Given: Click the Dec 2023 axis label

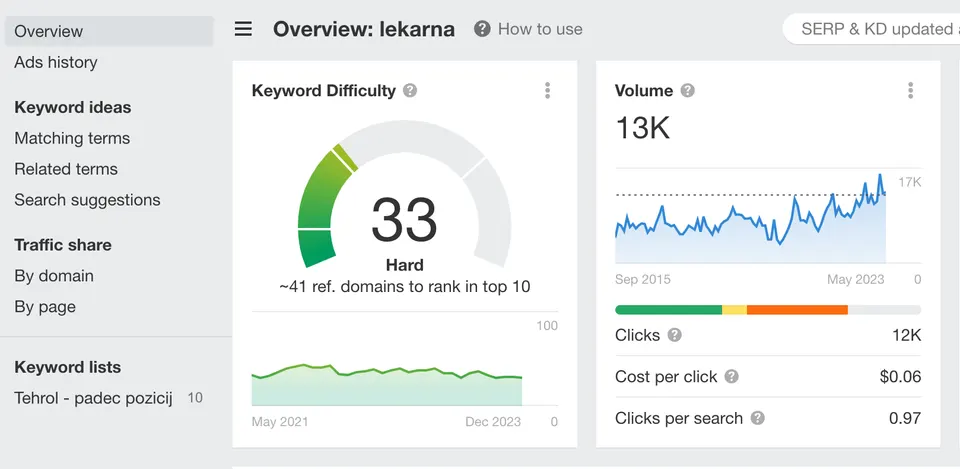Looking at the screenshot, I should [493, 421].
